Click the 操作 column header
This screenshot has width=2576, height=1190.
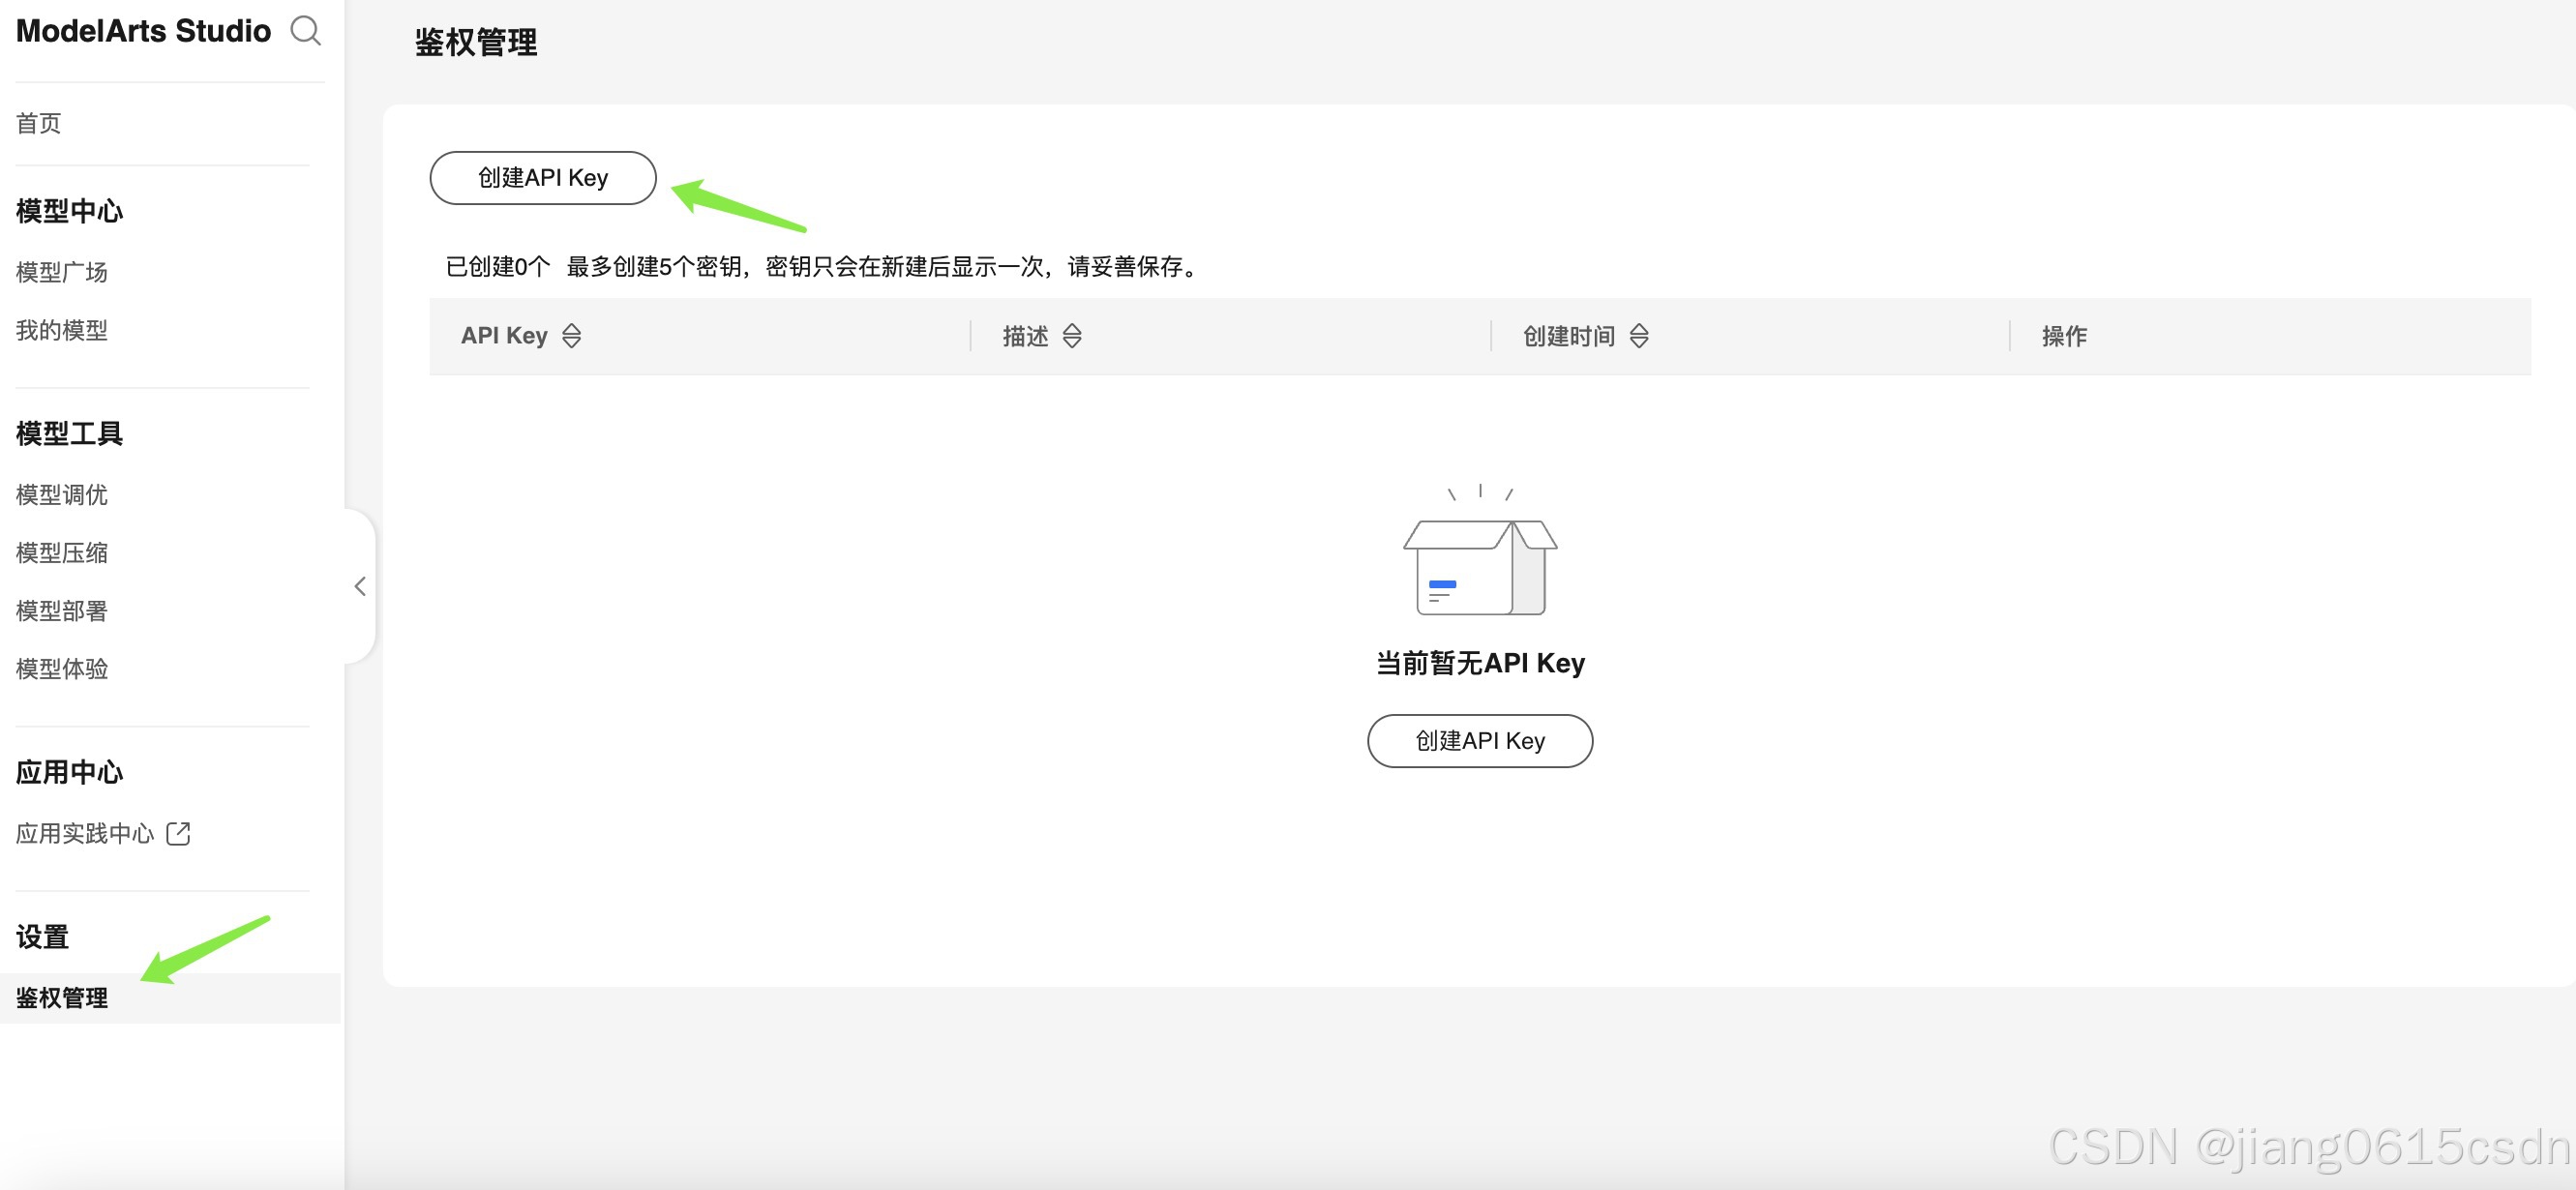(2063, 336)
